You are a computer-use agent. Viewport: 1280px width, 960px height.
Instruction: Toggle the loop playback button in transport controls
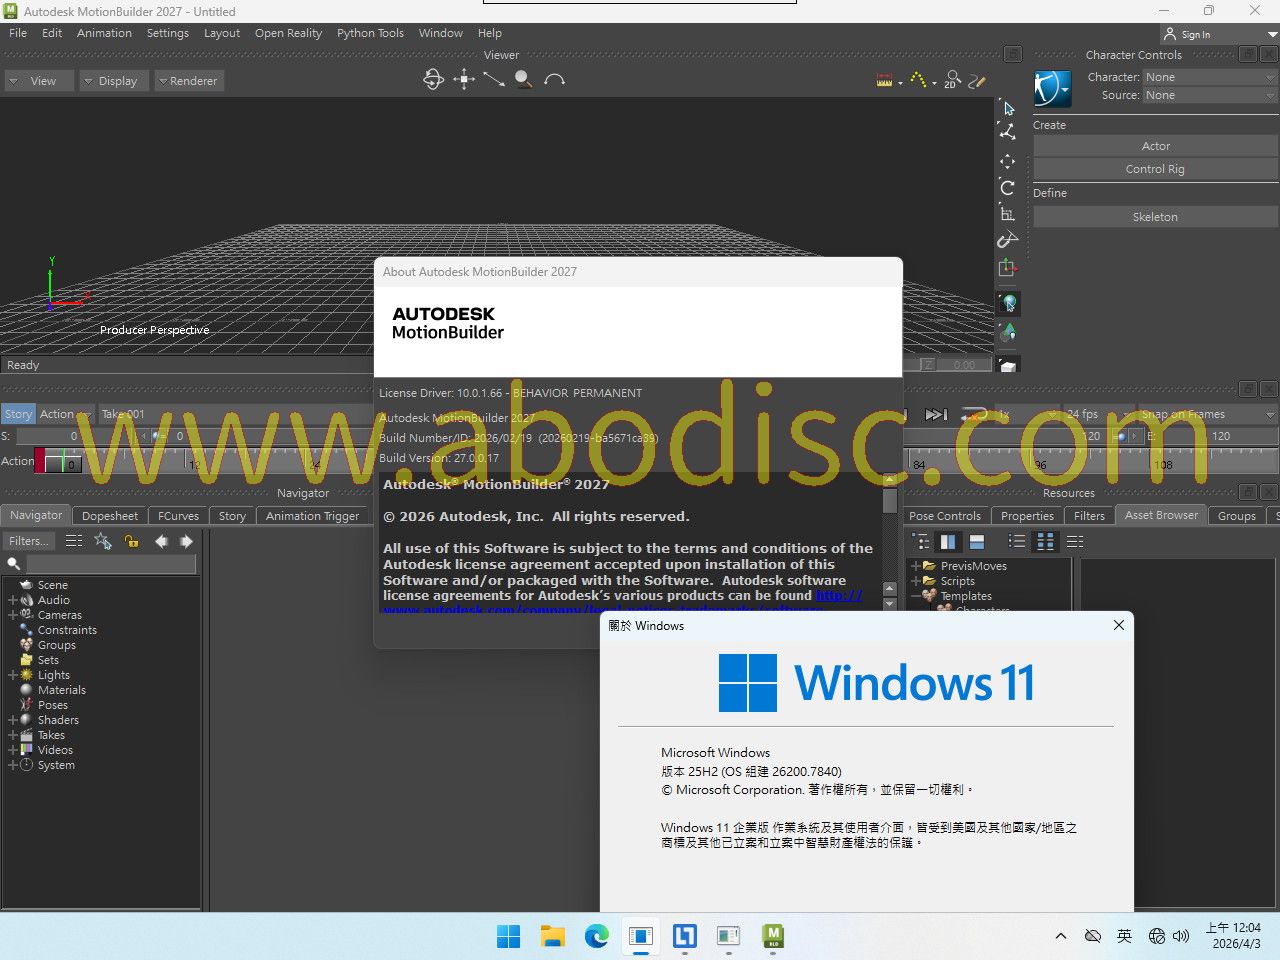point(973,414)
